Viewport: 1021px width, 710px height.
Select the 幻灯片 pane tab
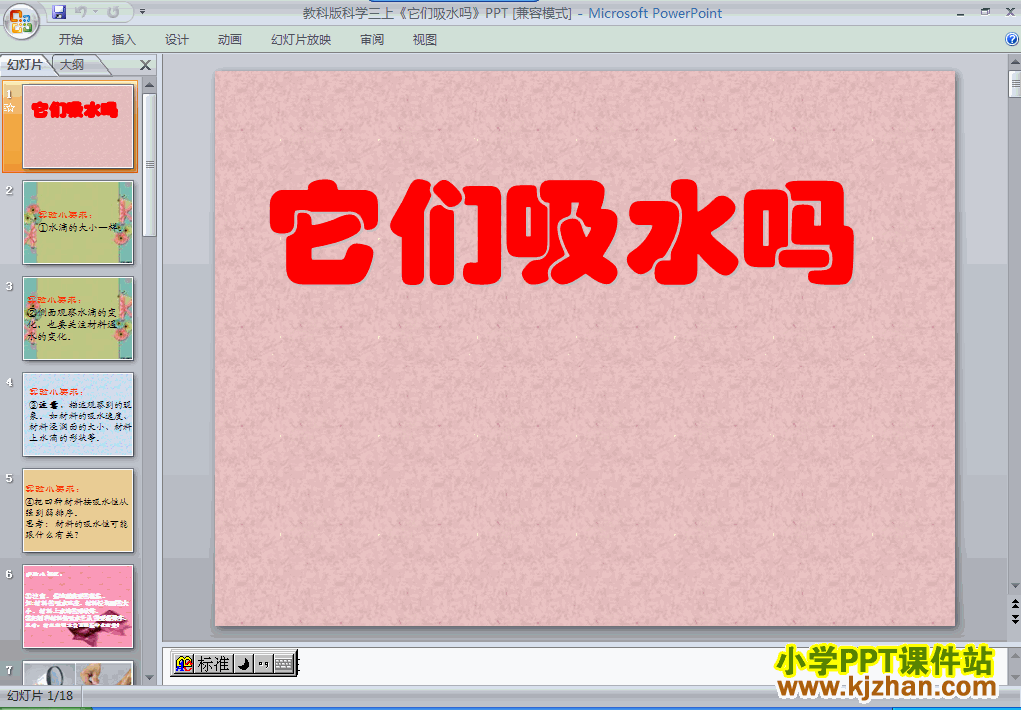coord(25,64)
